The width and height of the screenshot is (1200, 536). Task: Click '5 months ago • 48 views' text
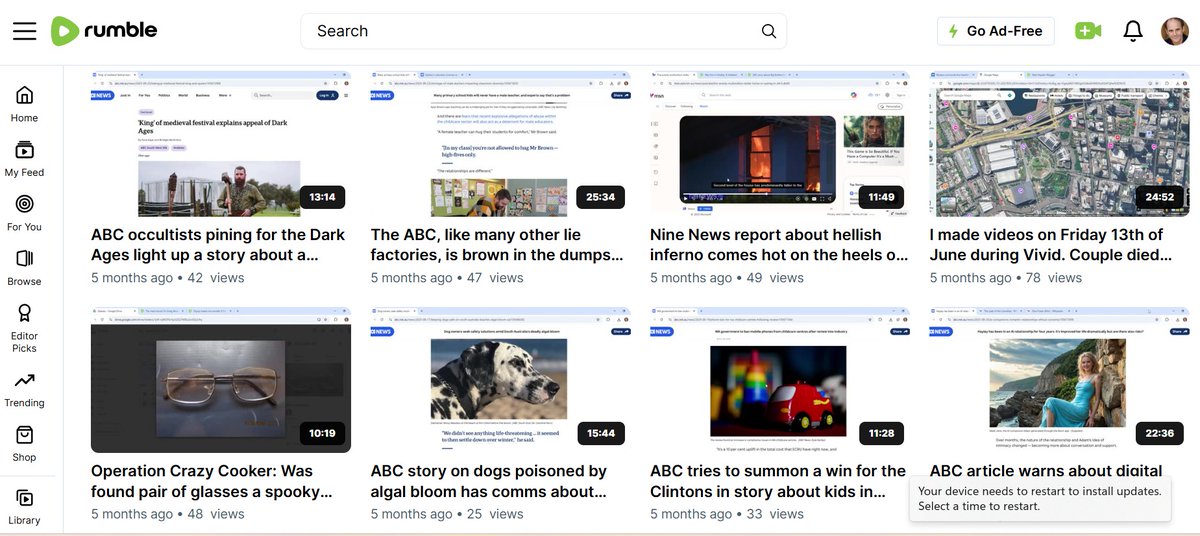tap(167, 514)
